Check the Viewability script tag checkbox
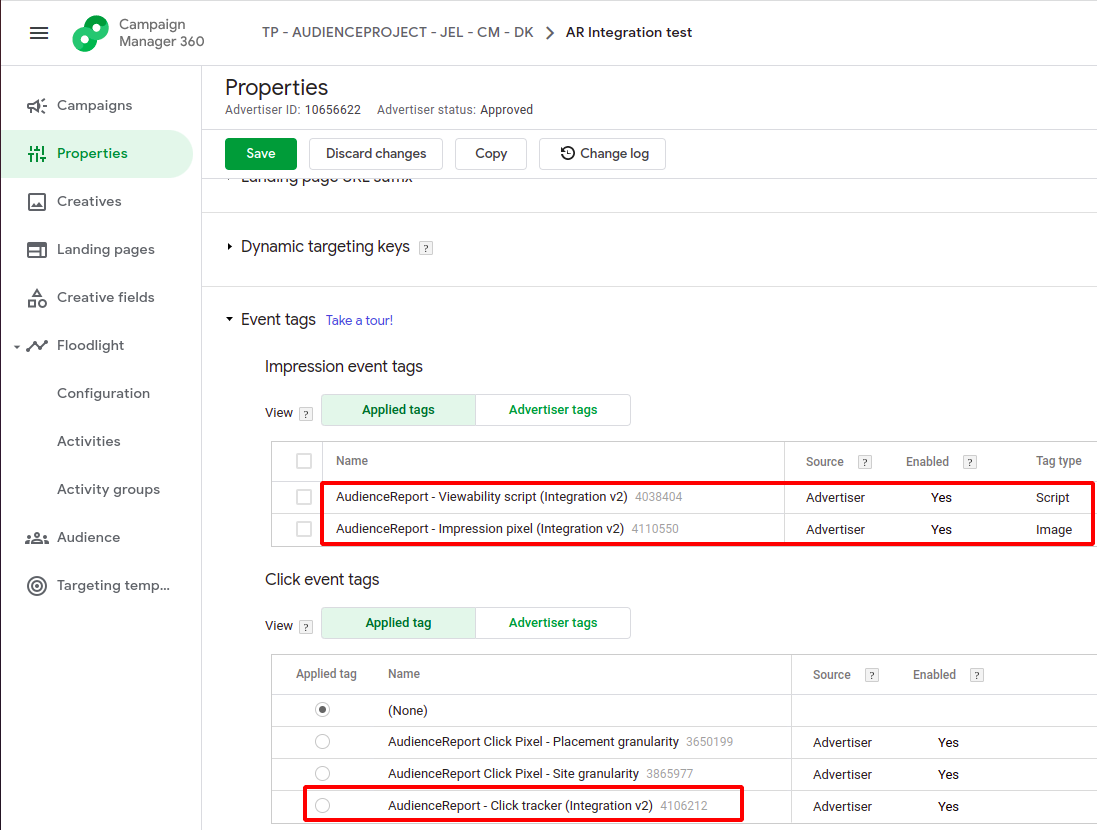Viewport: 1097px width, 830px height. (x=304, y=497)
